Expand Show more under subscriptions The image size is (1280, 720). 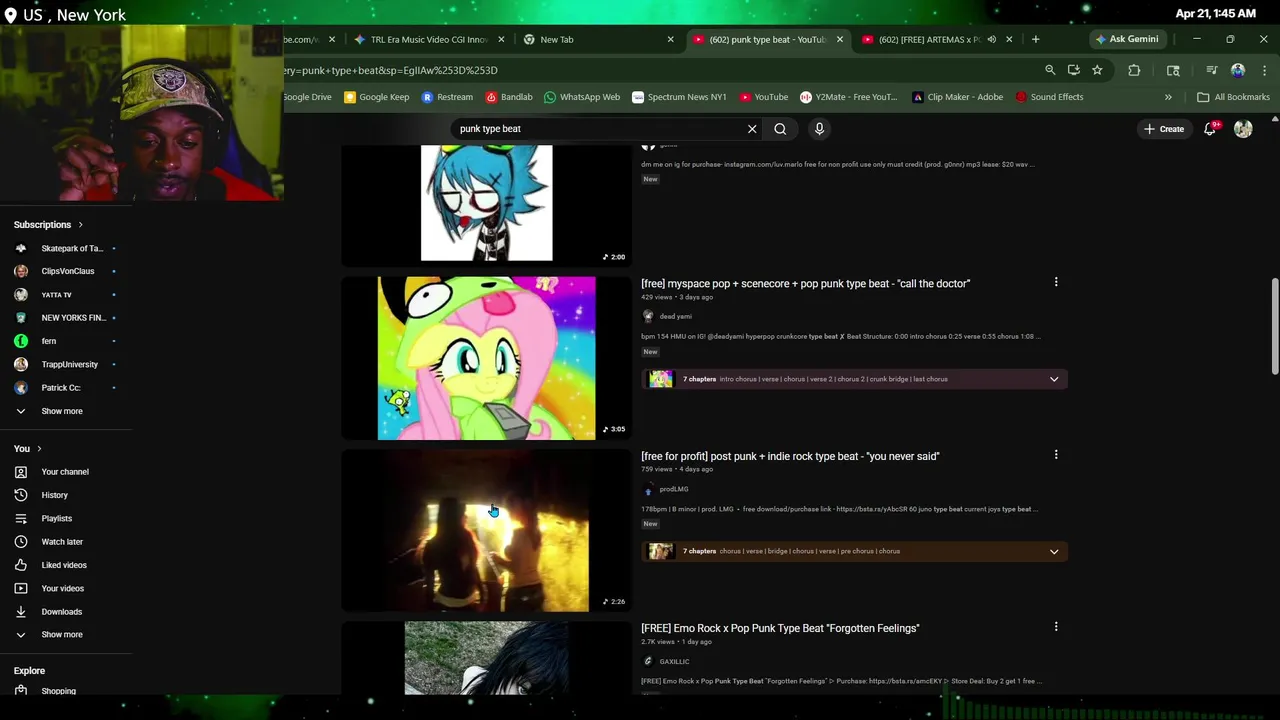[66, 411]
